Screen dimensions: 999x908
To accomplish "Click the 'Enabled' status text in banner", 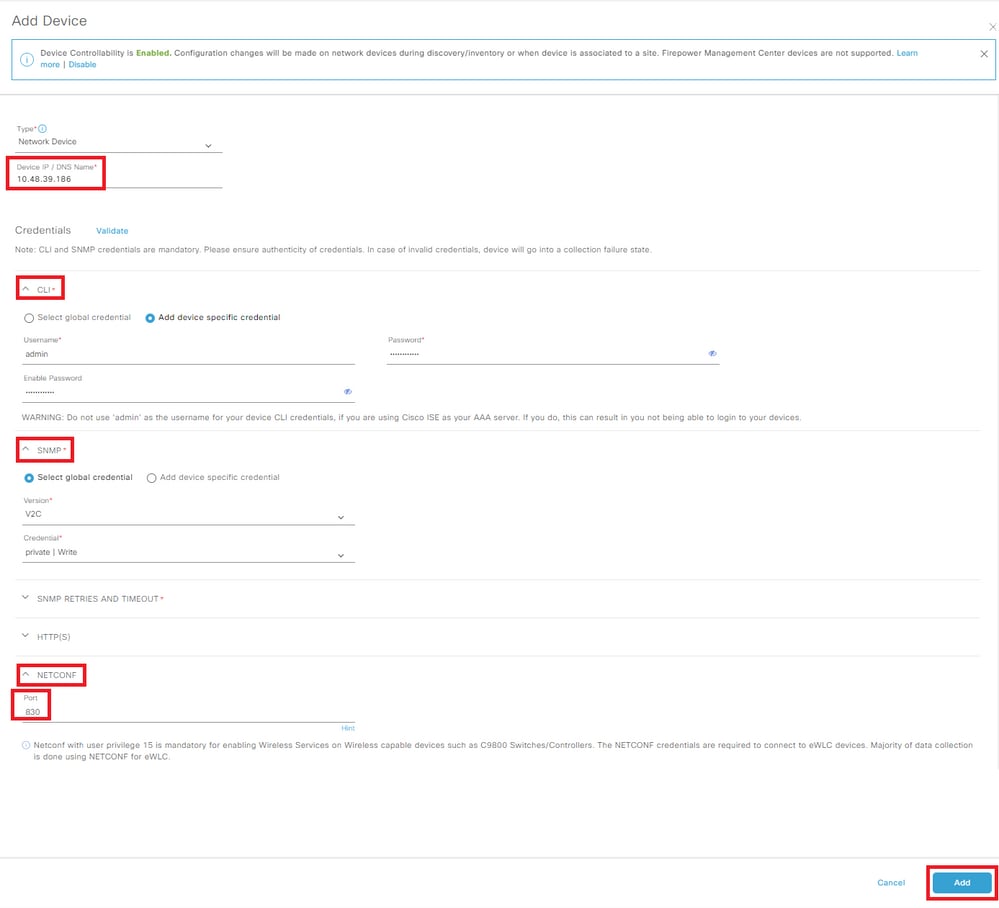I will coord(154,53).
